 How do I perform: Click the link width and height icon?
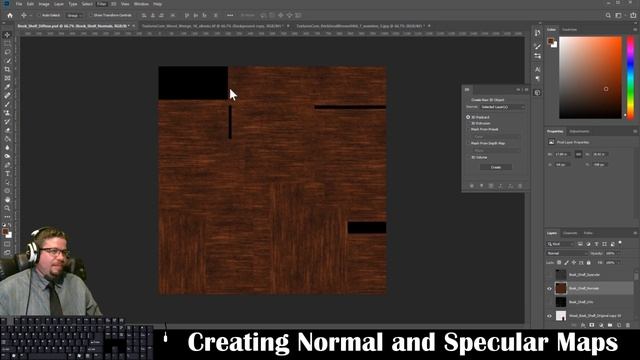pyautogui.click(x=578, y=154)
